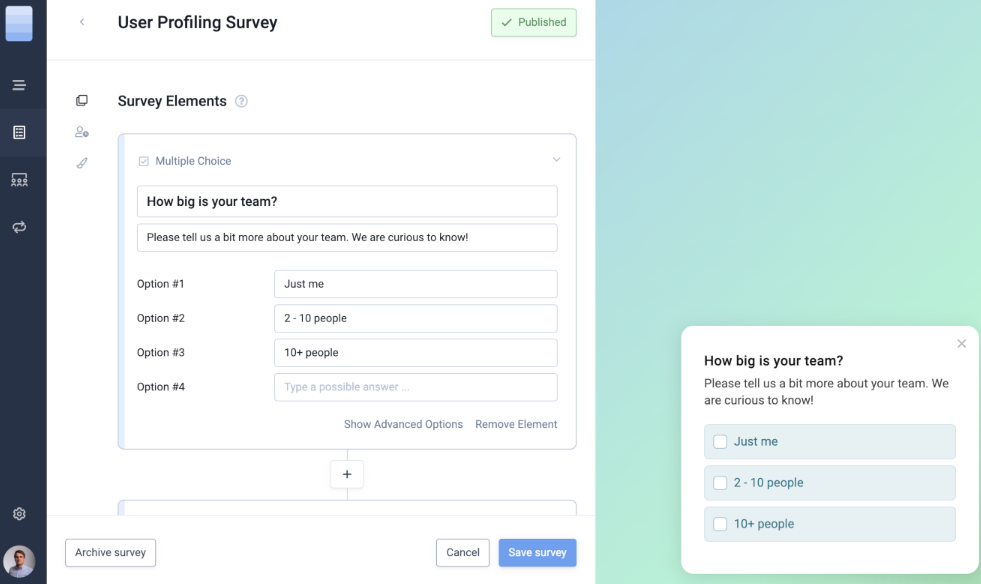The height and width of the screenshot is (584, 981).
Task: Open settings via the gear icon
Action: point(19,514)
